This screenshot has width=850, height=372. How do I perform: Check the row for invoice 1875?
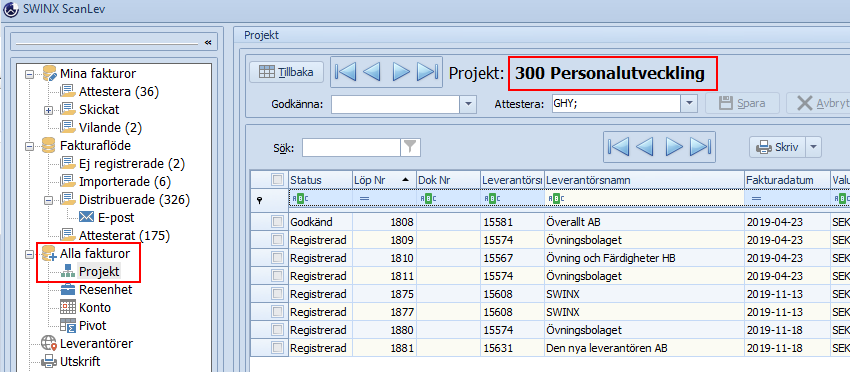coord(277,294)
